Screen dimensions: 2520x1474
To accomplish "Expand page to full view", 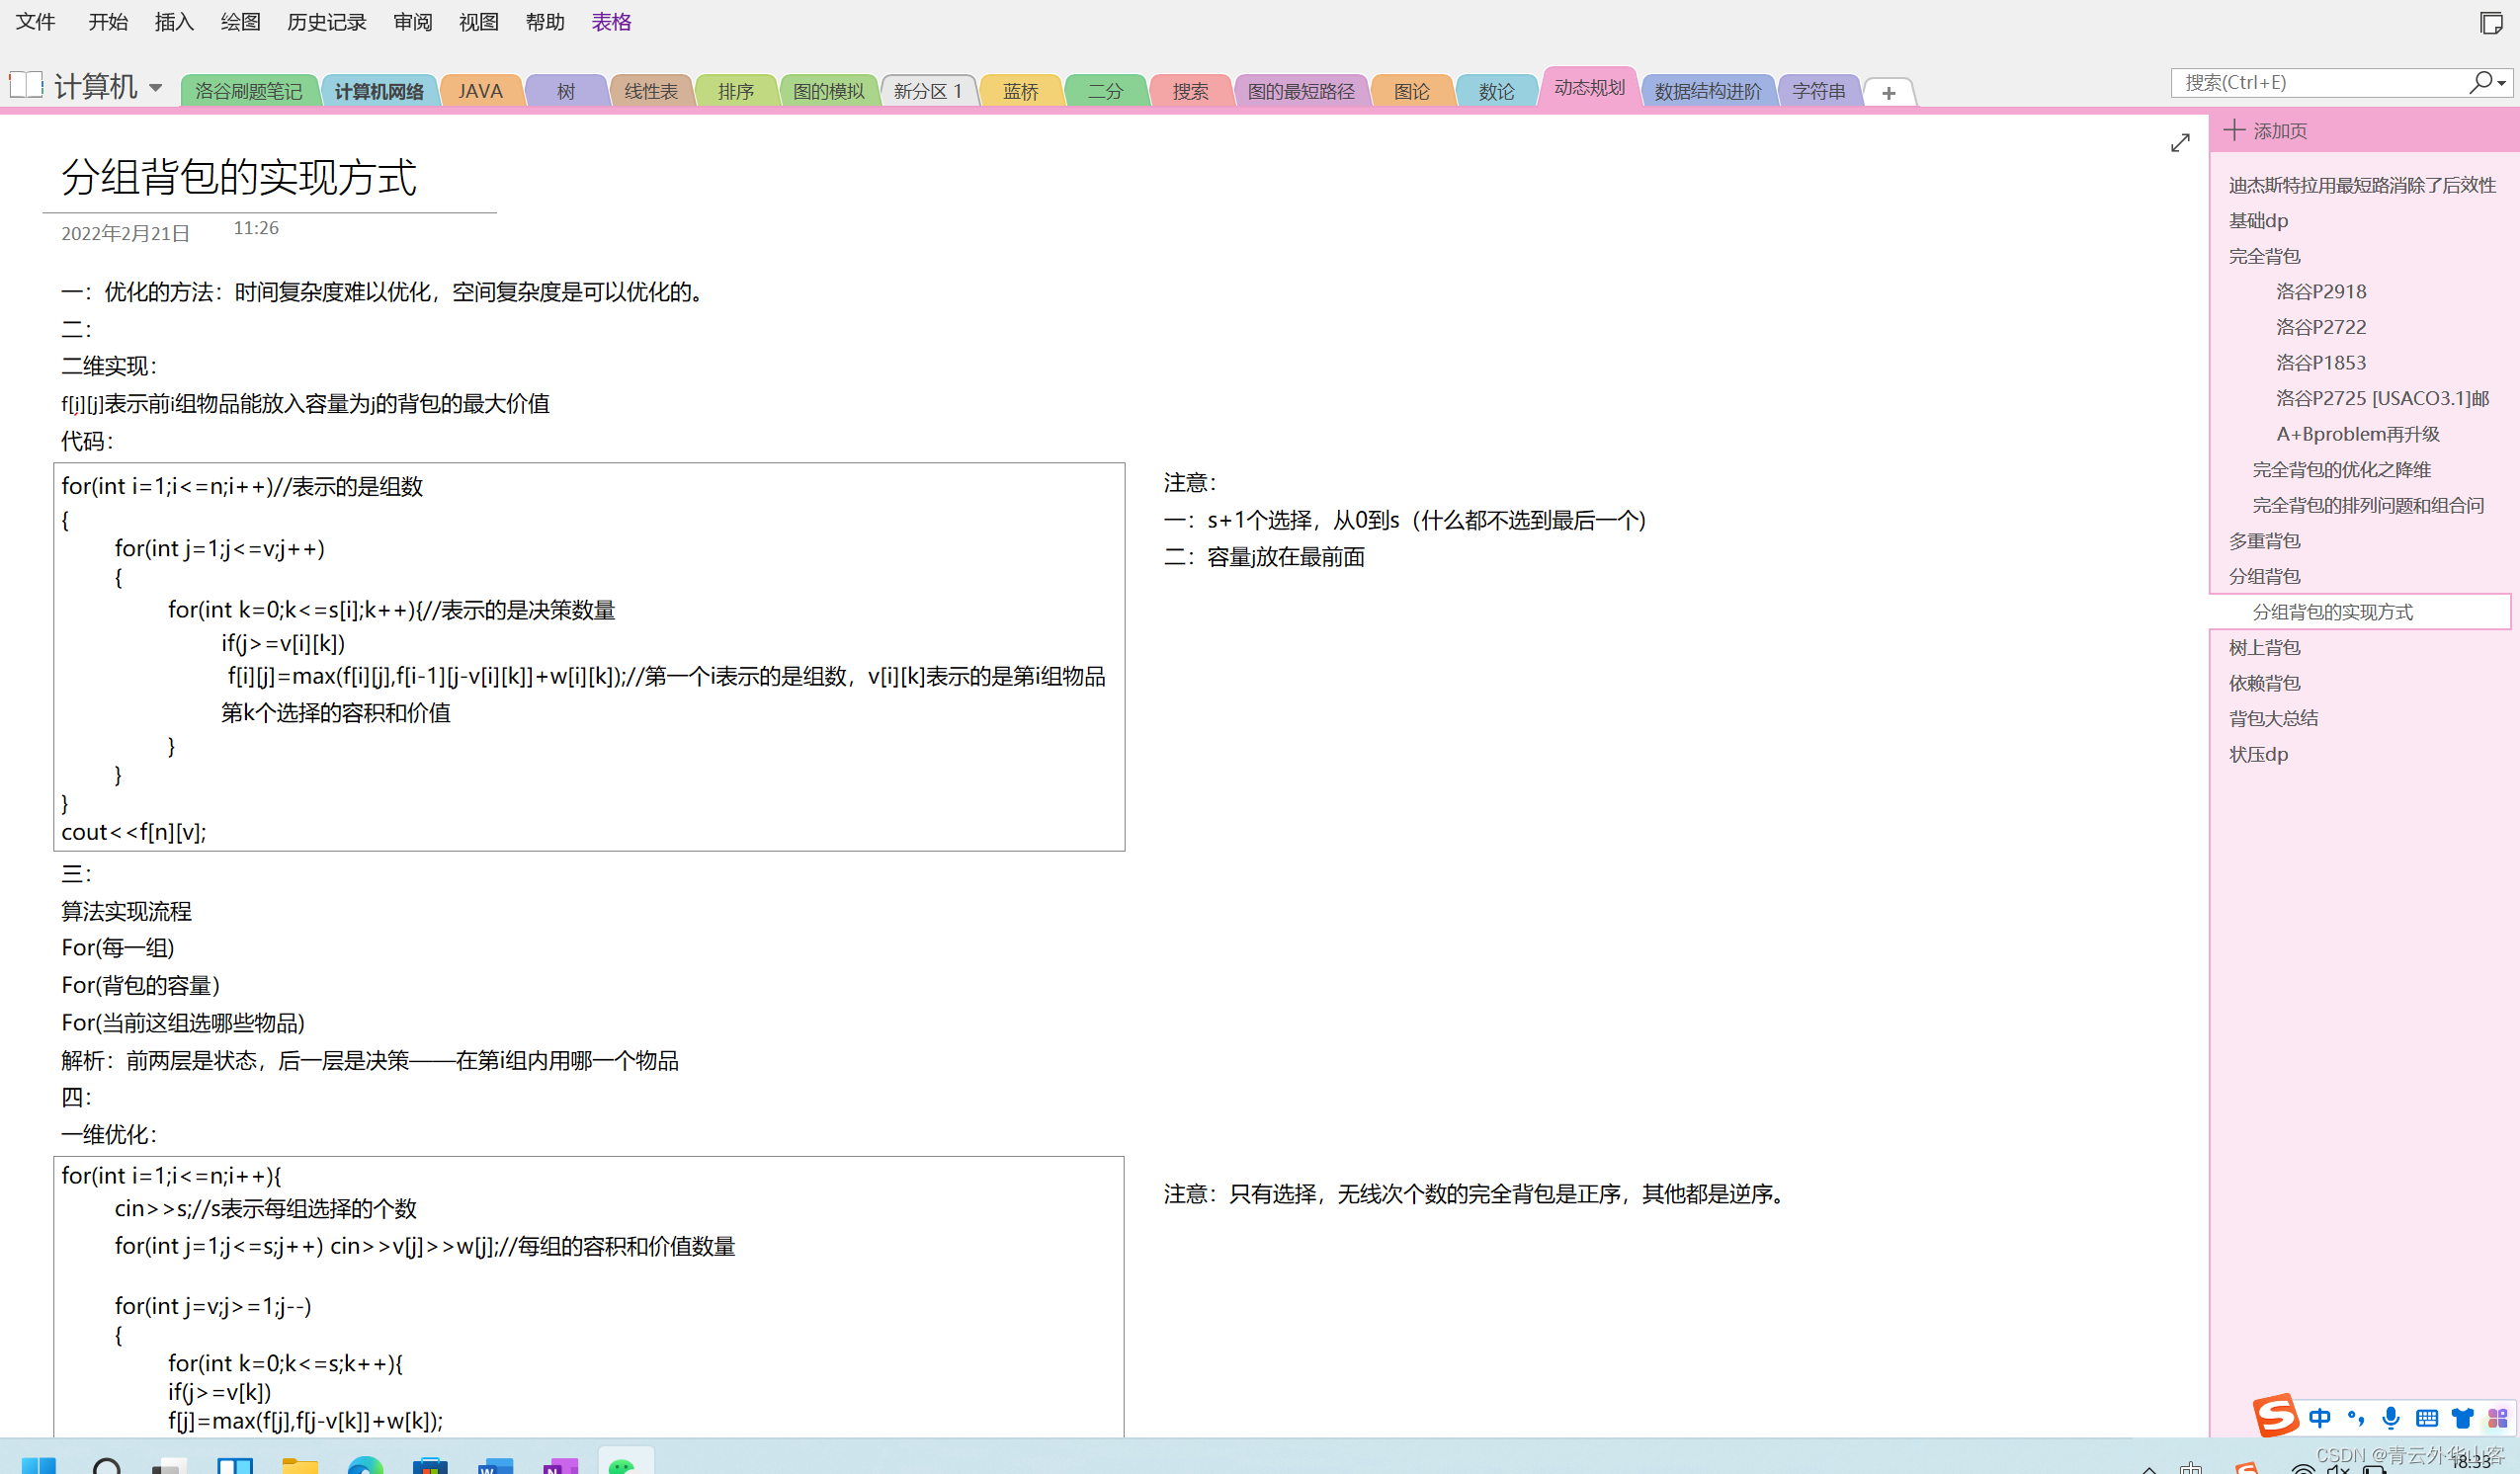I will coord(2180,143).
